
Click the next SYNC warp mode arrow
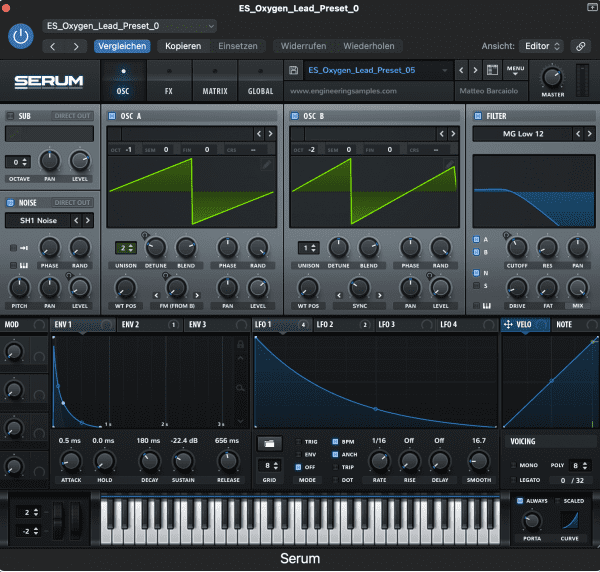[x=380, y=295]
